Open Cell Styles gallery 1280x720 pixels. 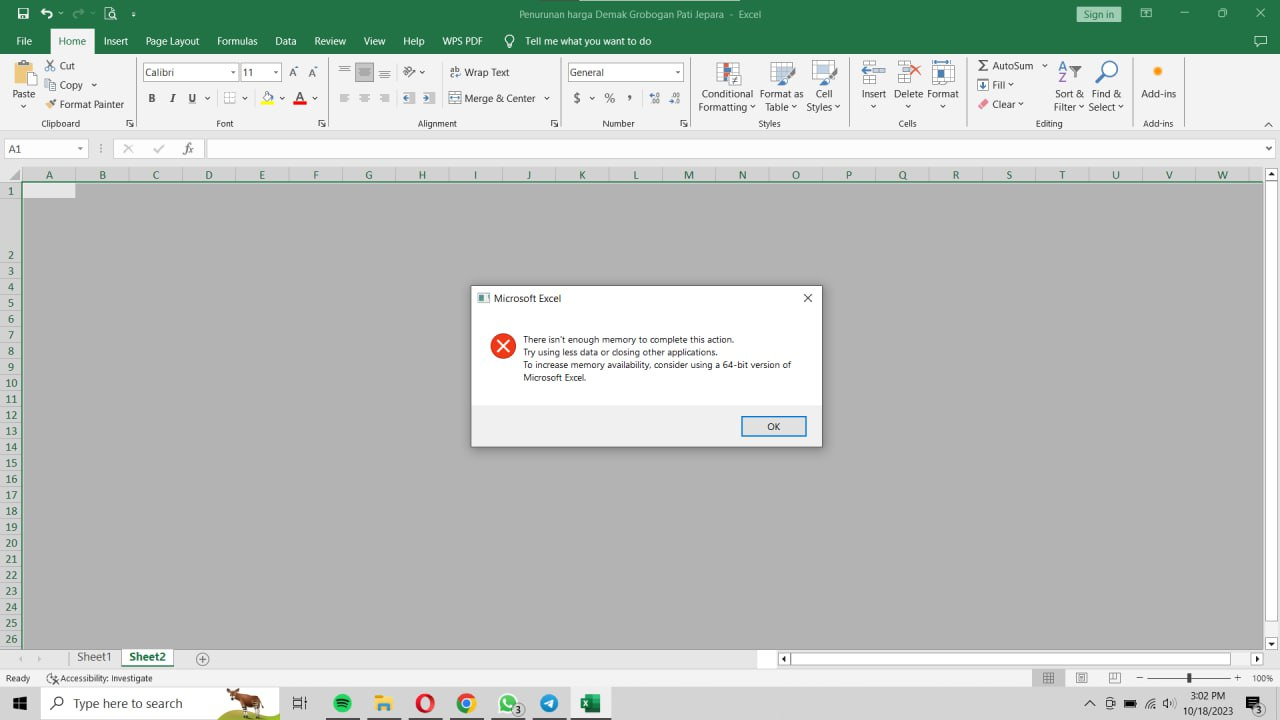pos(824,87)
